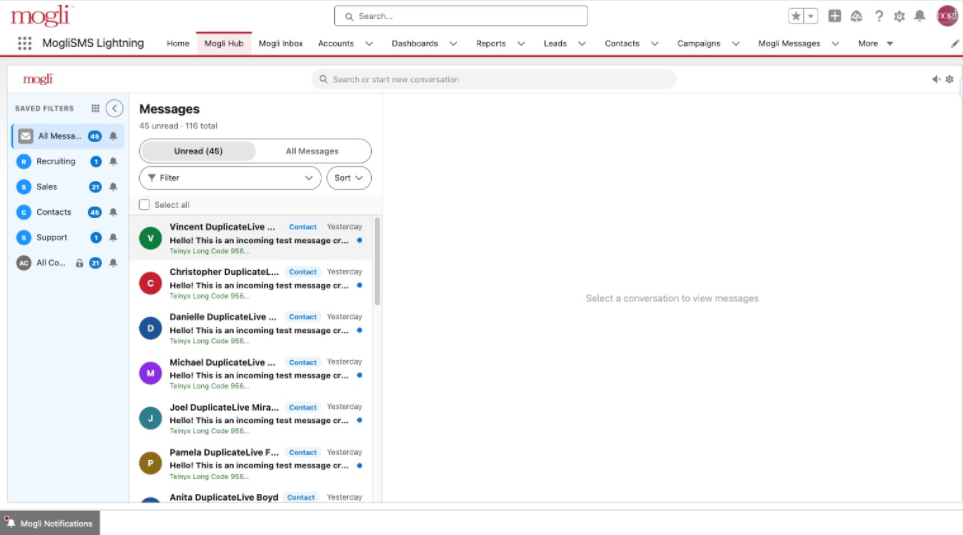Open the Salesforce help question mark

879,16
